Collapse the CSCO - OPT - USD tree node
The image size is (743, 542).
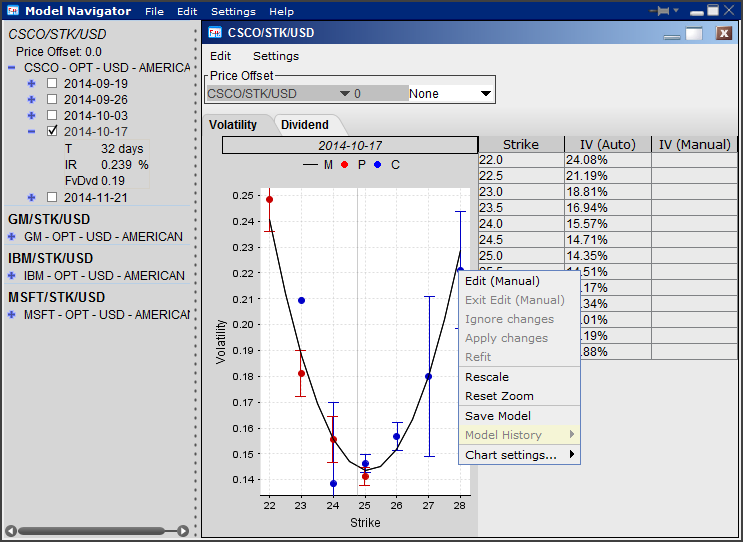pyautogui.click(x=12, y=68)
